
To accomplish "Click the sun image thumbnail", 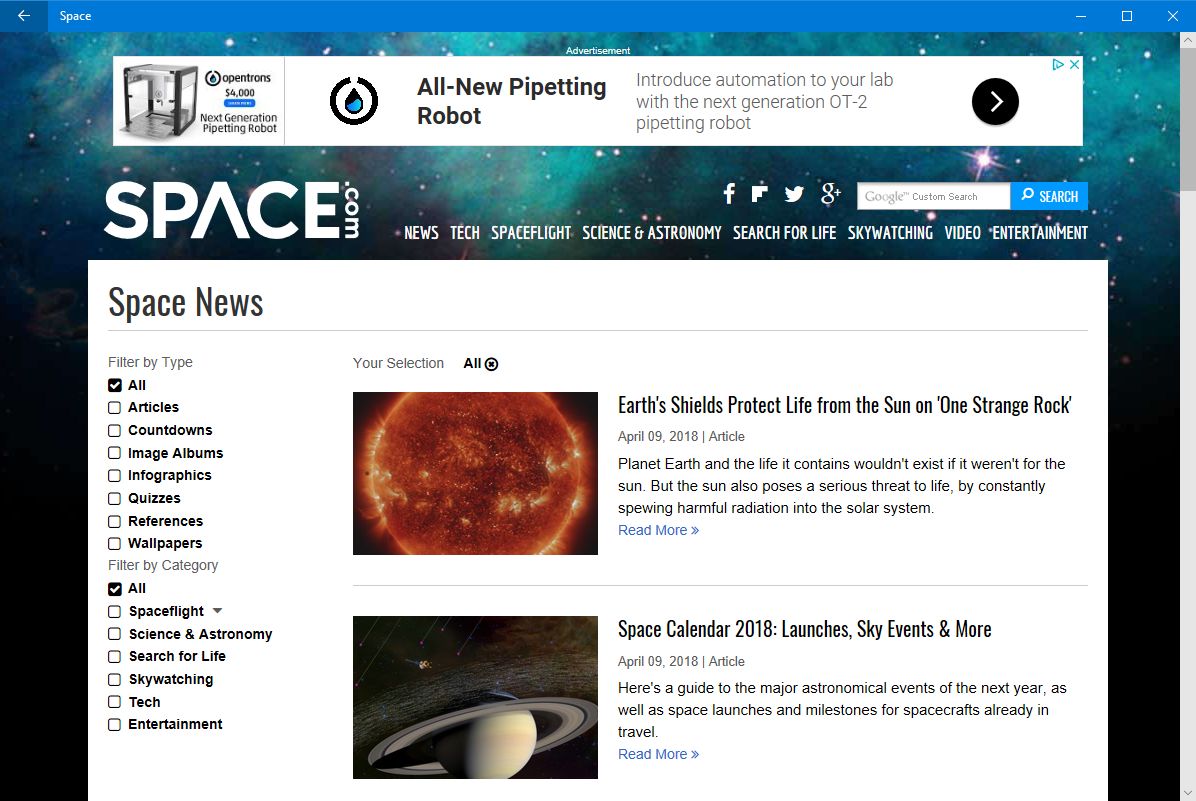I will click(x=474, y=472).
